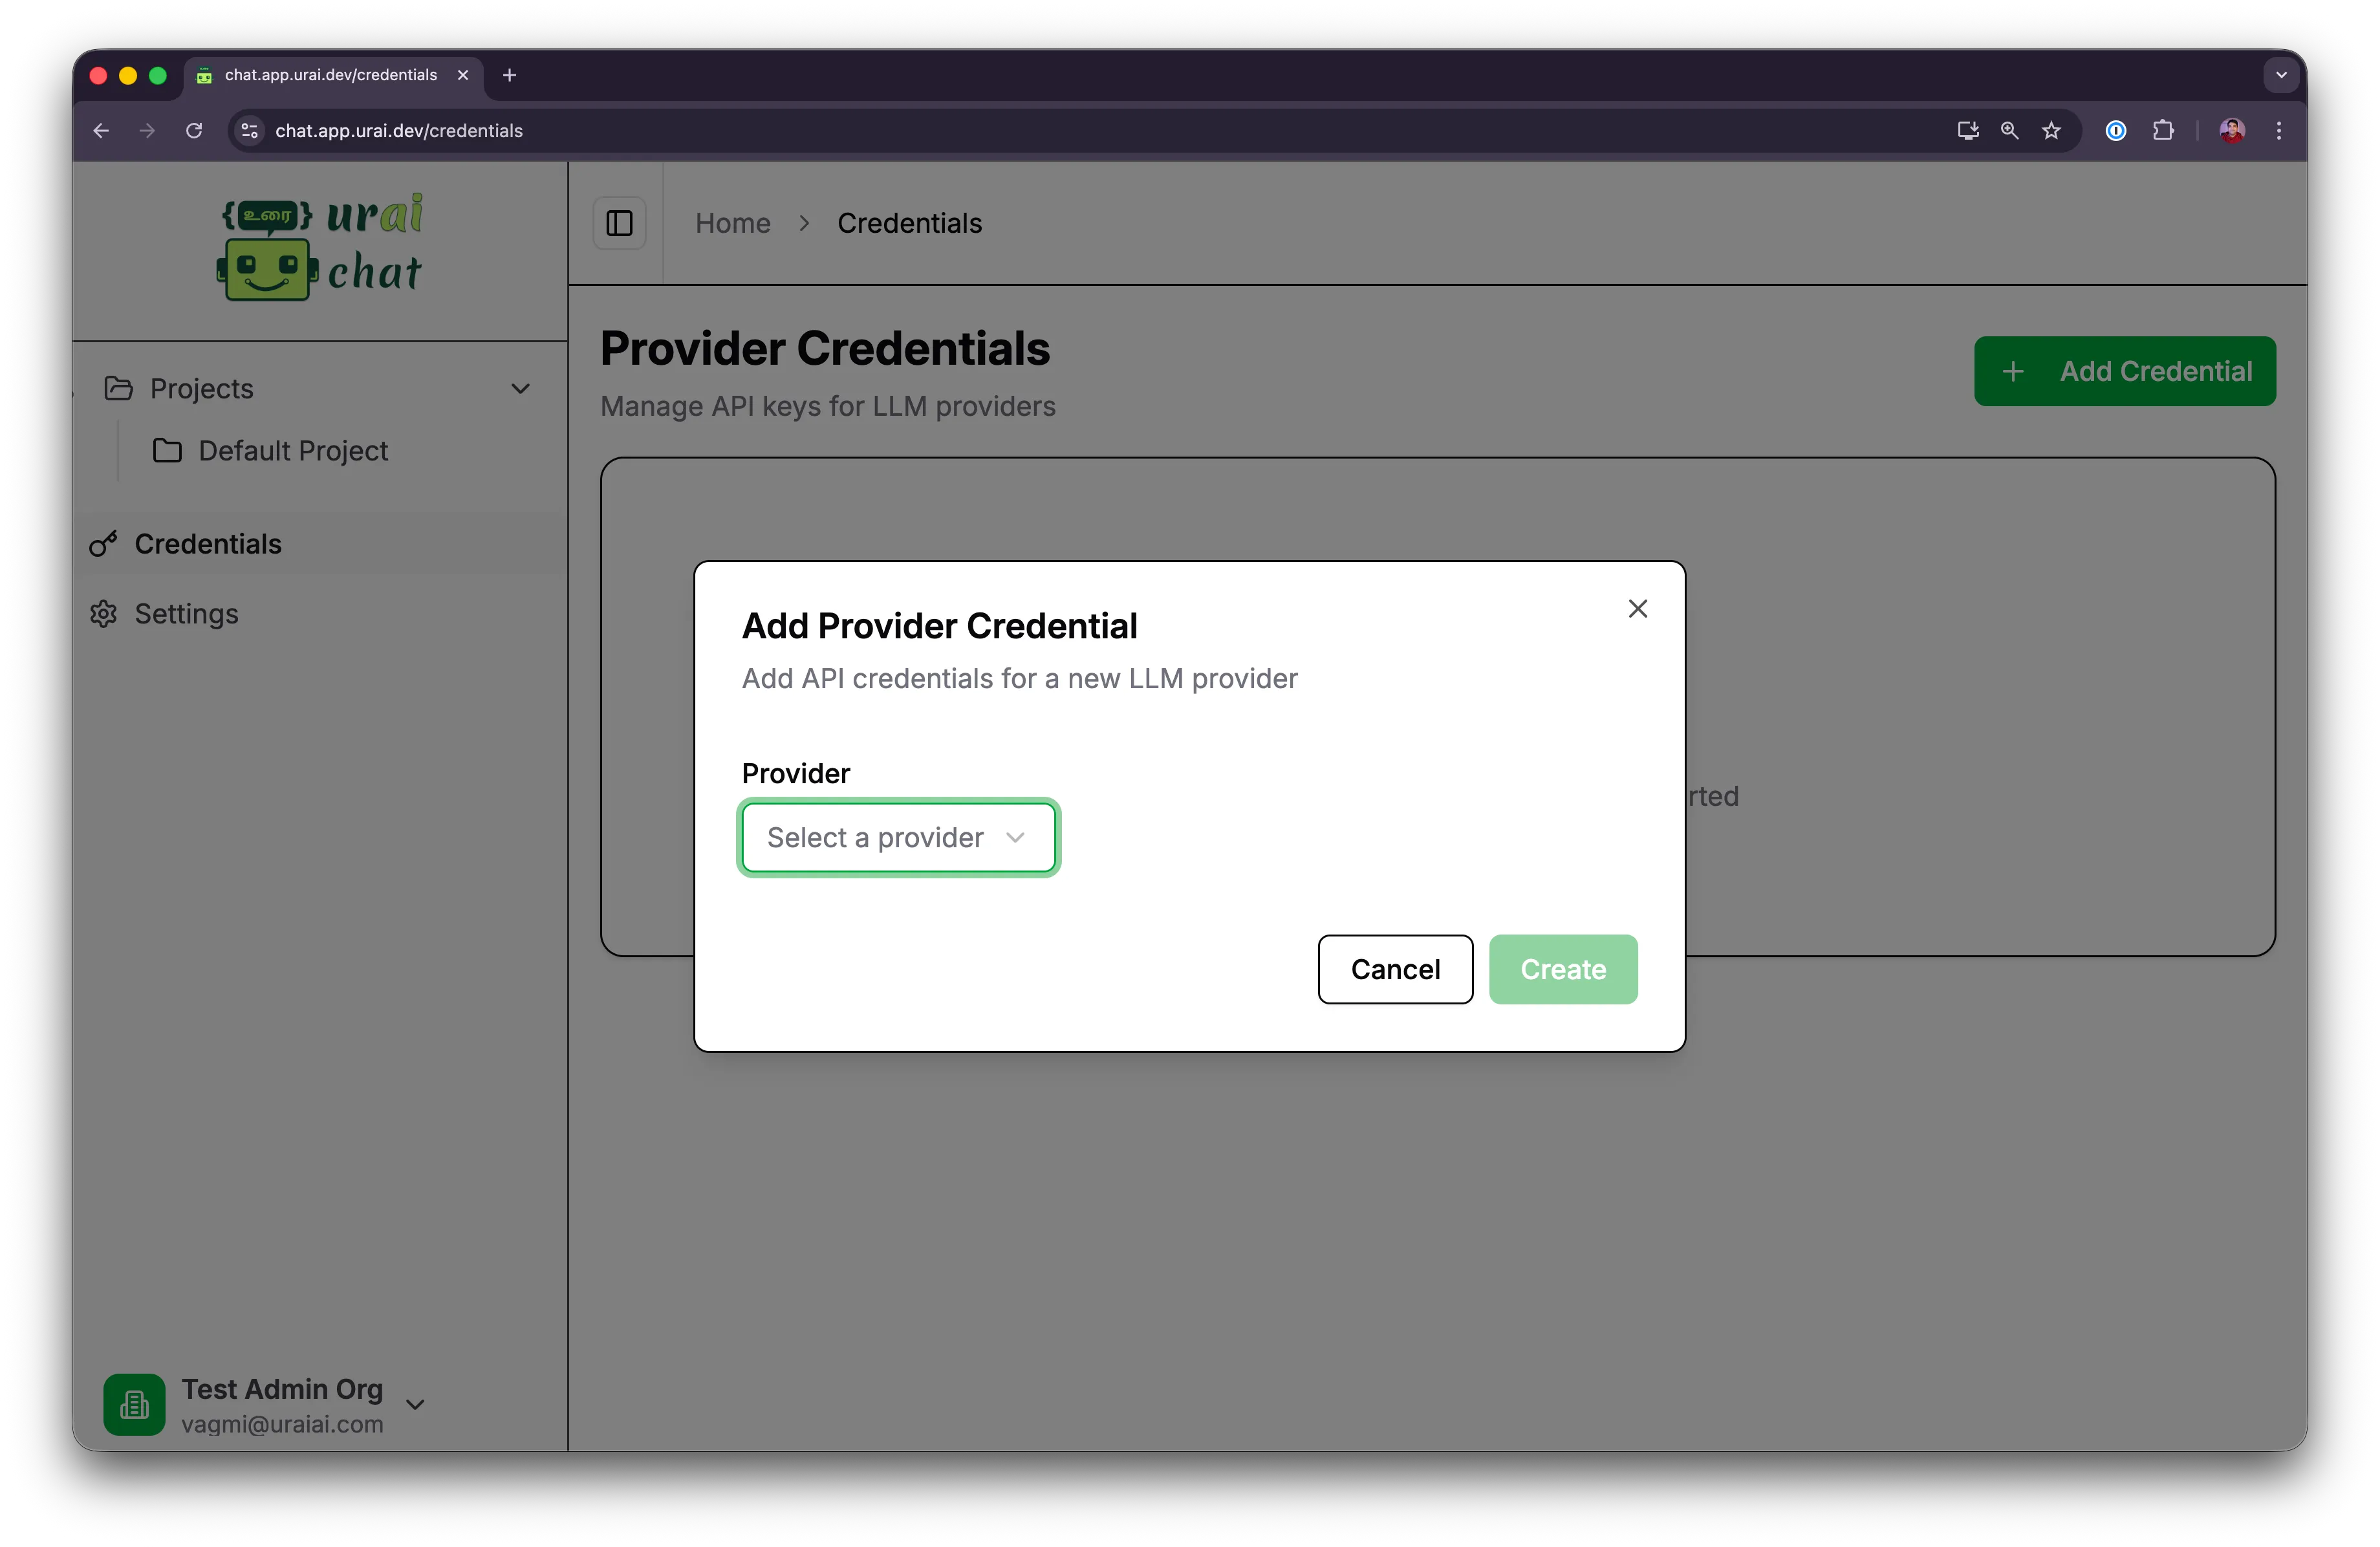Click the urai chat robot logo
2380x1547 pixels.
point(320,247)
